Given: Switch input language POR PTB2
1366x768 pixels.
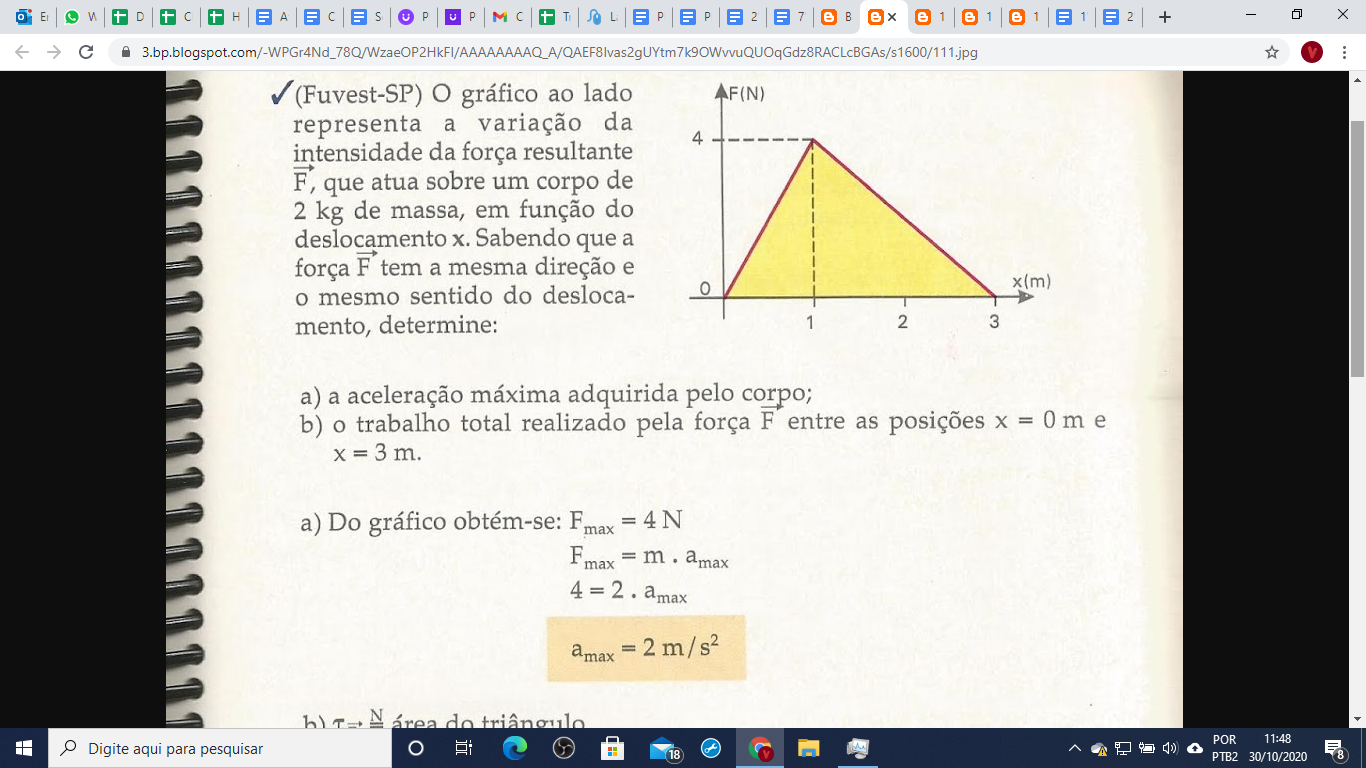Looking at the screenshot, I should pos(1224,748).
